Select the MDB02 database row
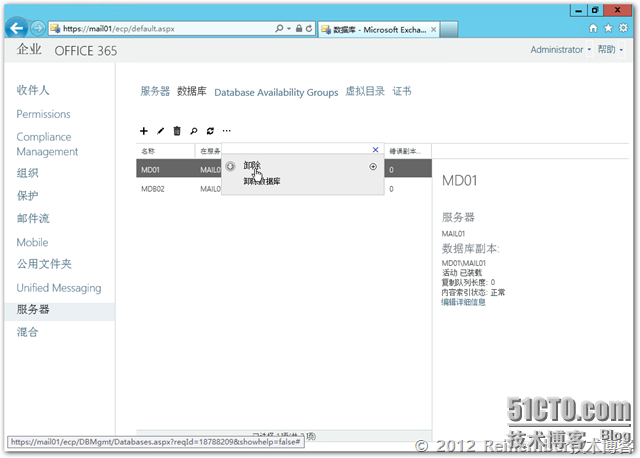This screenshot has width=640, height=458. (x=284, y=189)
